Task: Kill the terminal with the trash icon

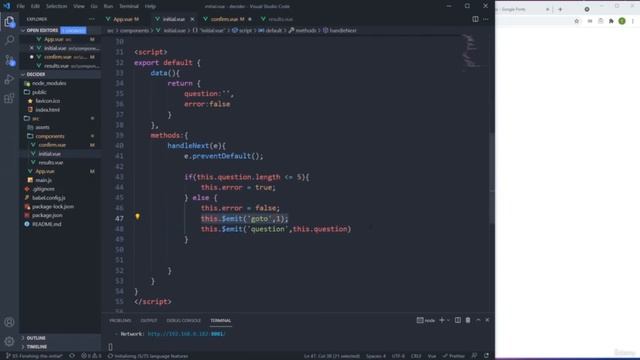Action: [468, 320]
